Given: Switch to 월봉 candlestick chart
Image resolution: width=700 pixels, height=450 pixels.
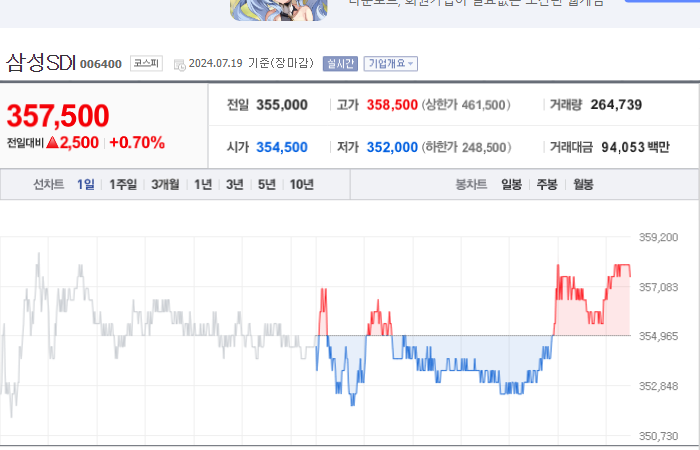Looking at the screenshot, I should 583,184.
